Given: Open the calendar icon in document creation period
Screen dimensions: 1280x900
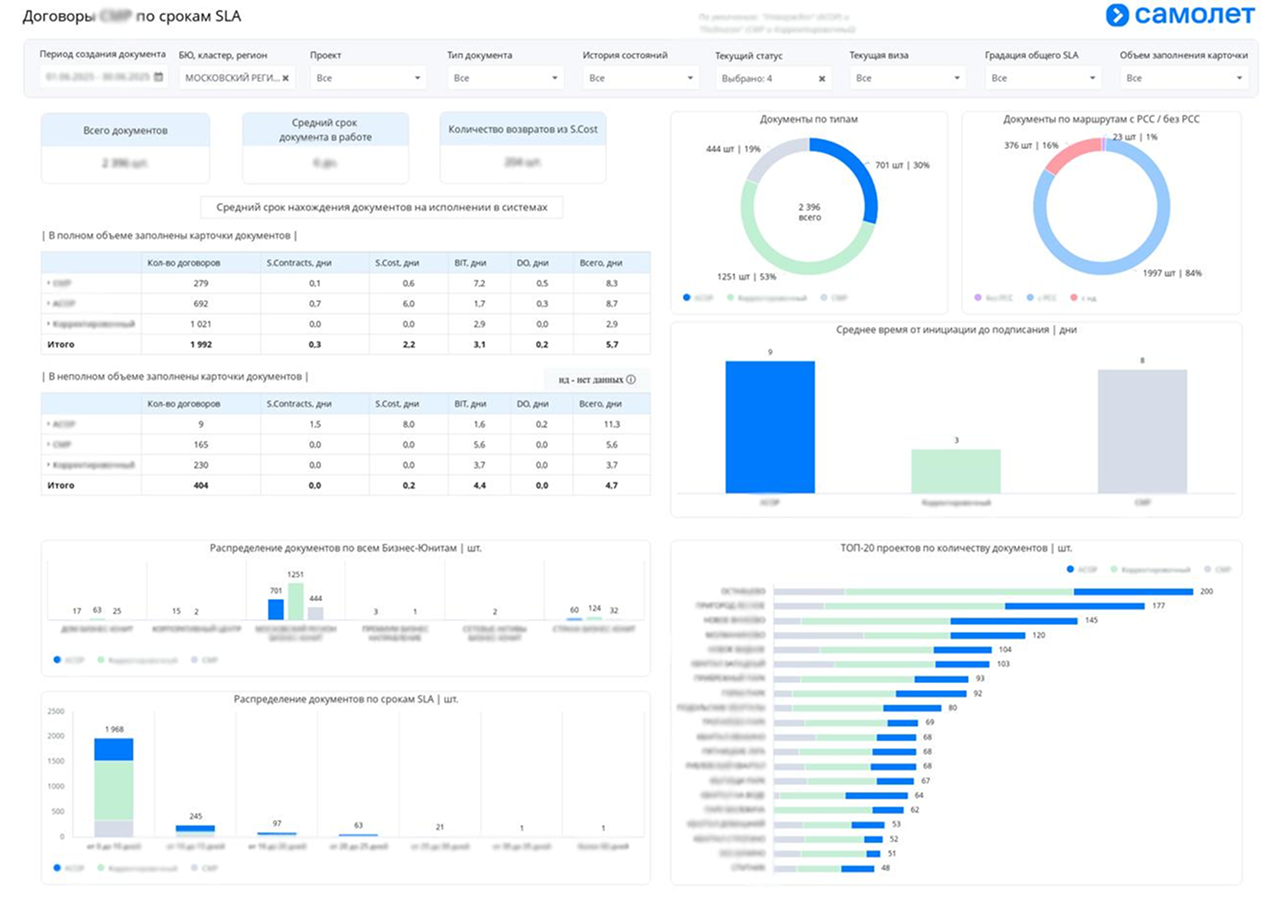Looking at the screenshot, I should click(158, 77).
